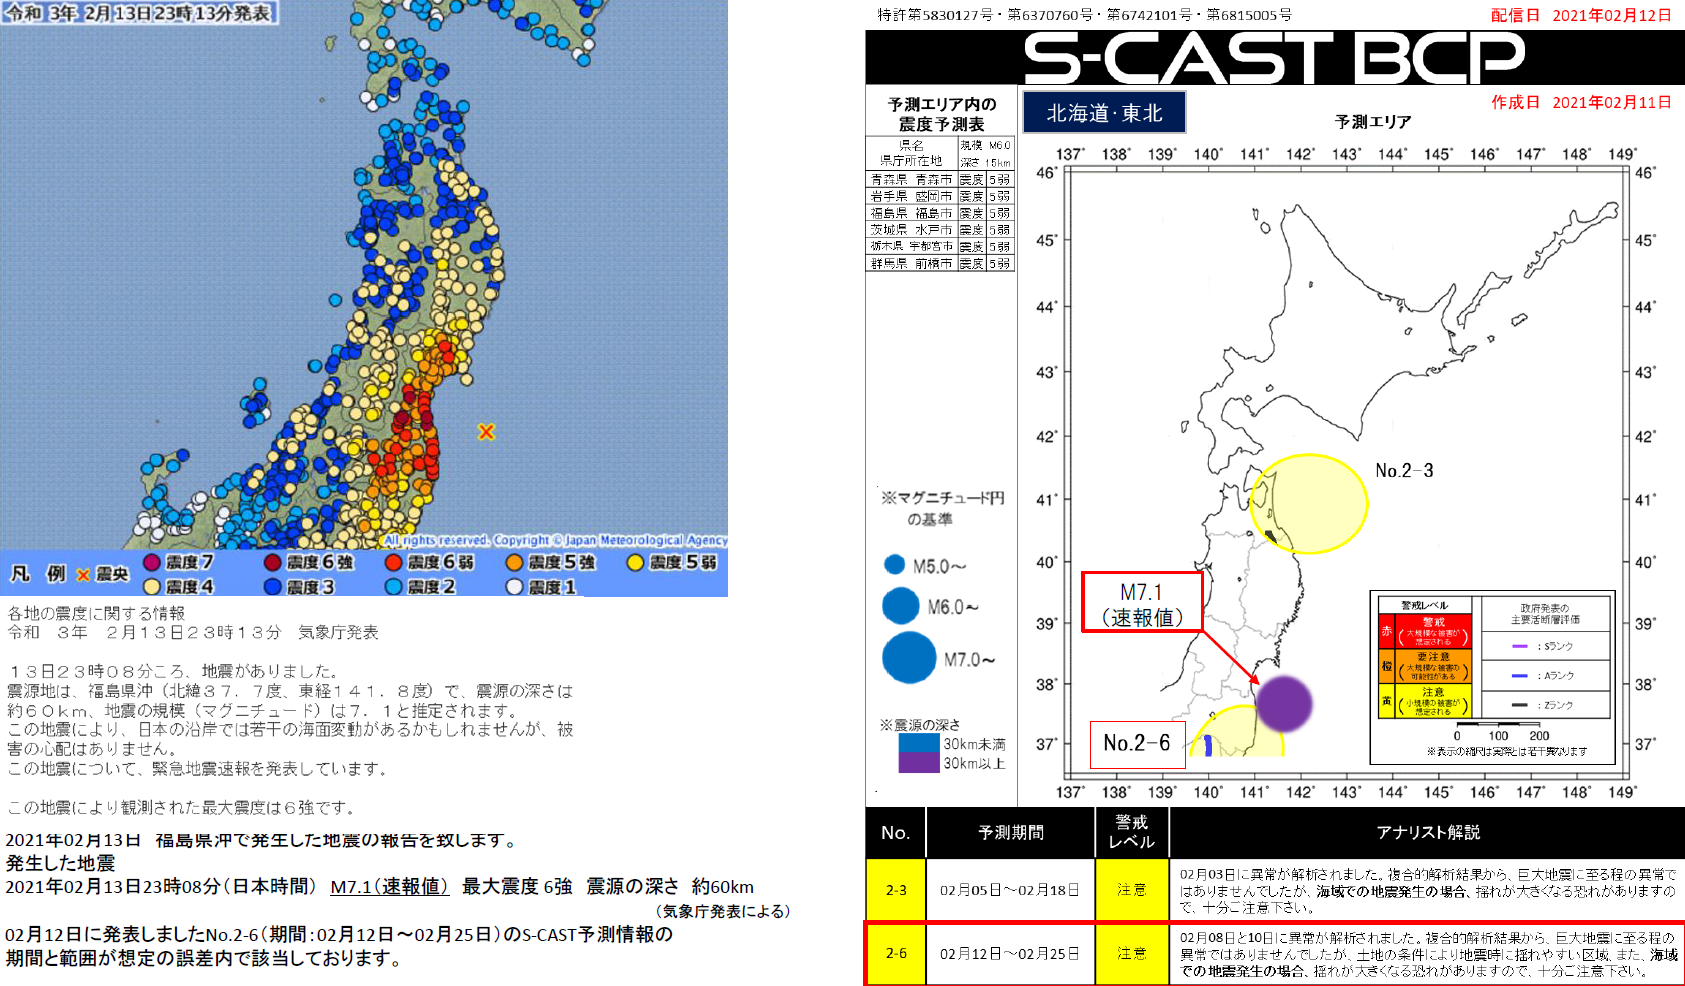1685x986 pixels.
Task: Click the 震度3 legend circle
Action: point(273,587)
